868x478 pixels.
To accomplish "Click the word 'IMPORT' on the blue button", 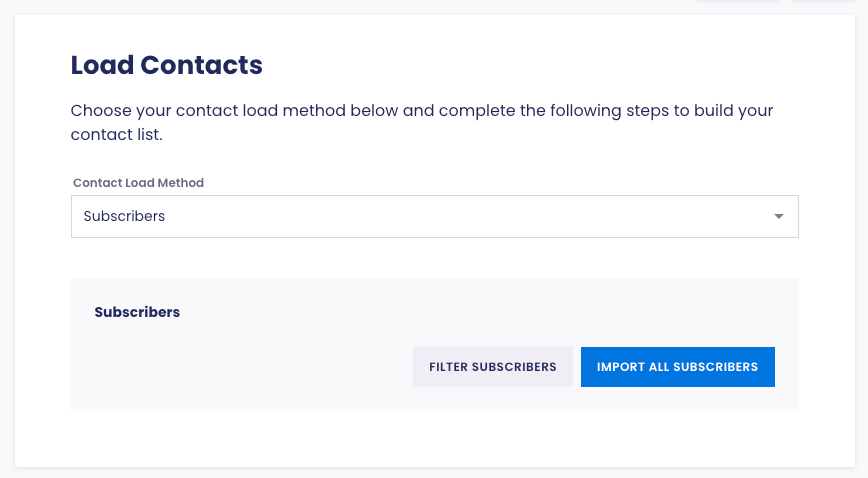I will tap(620, 367).
